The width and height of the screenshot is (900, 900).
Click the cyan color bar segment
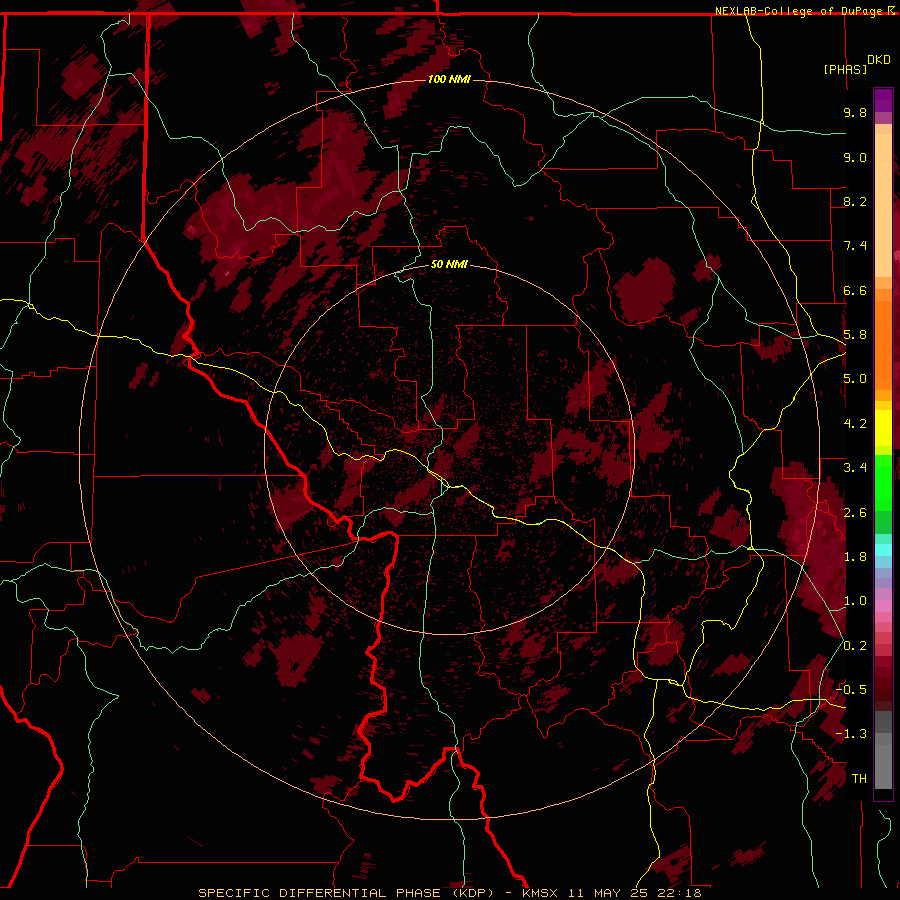[x=883, y=550]
